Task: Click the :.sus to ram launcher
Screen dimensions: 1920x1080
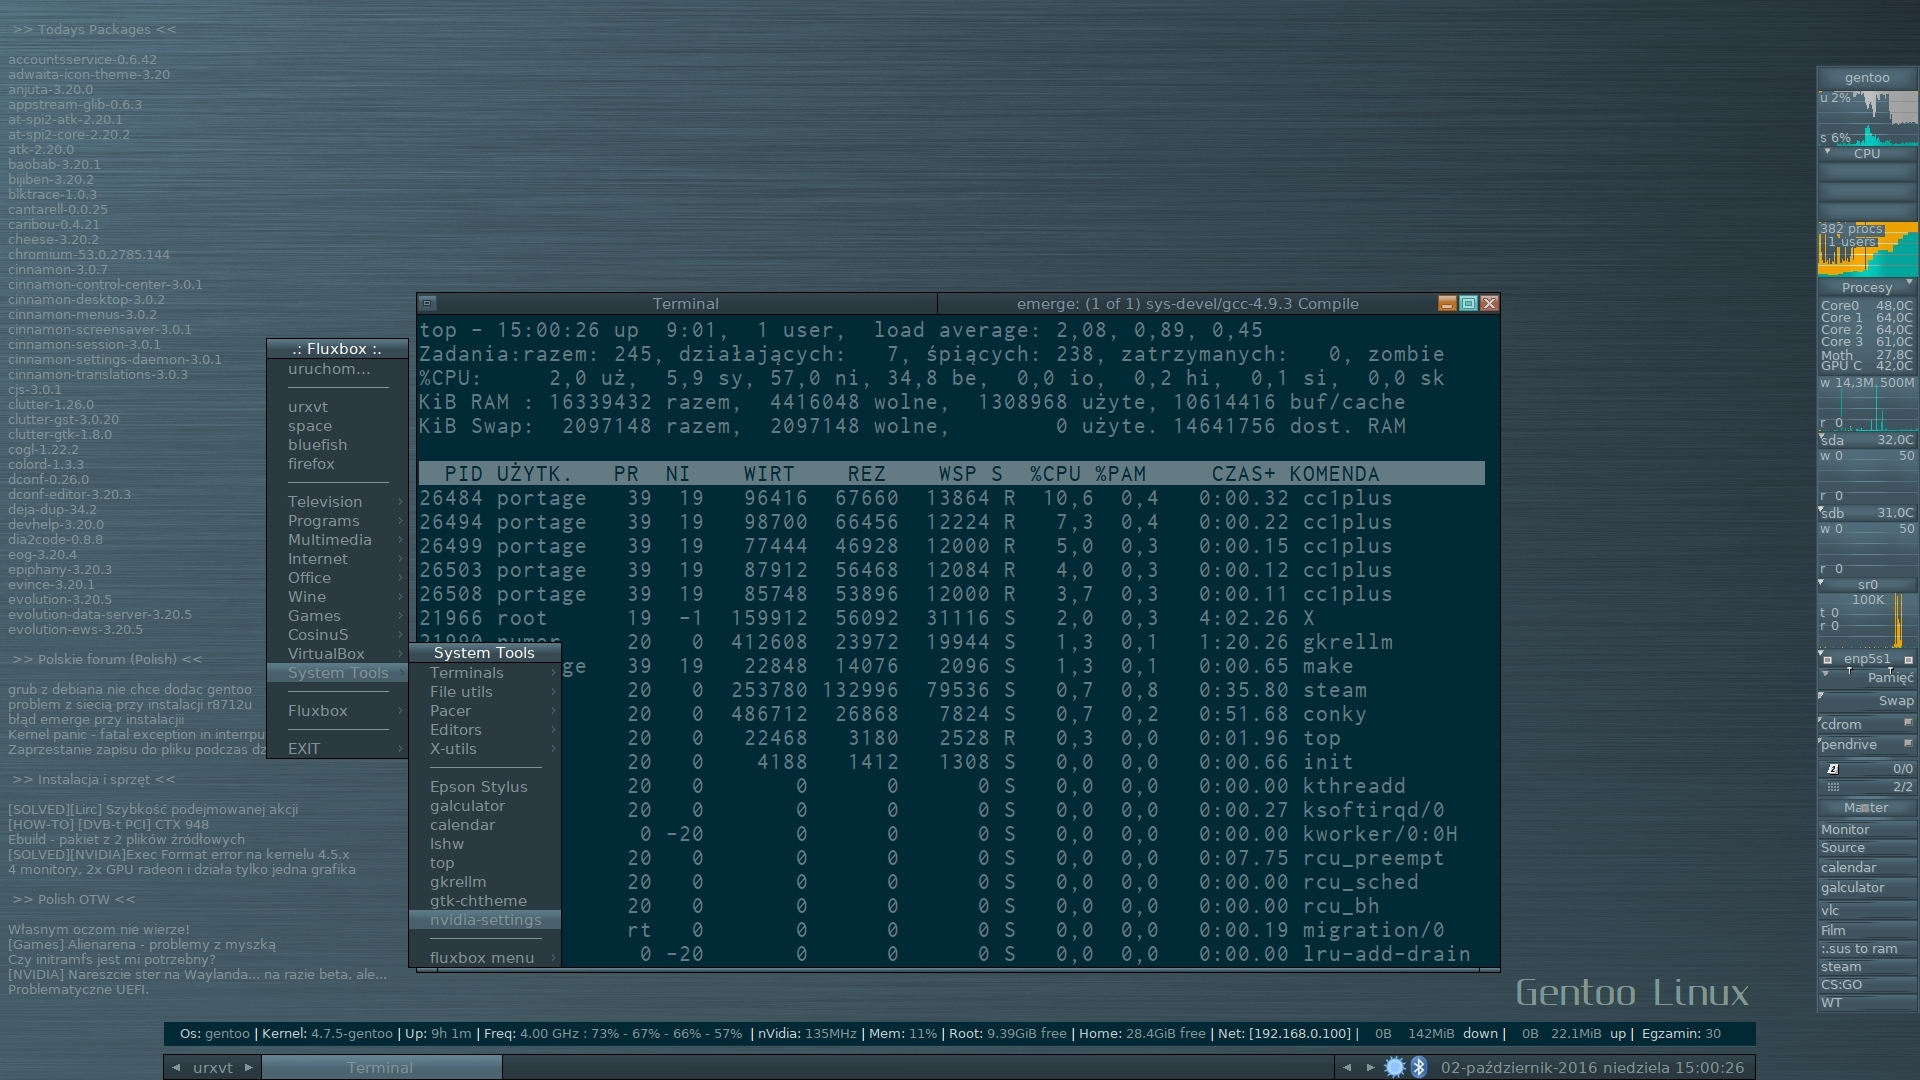Action: point(1866,949)
